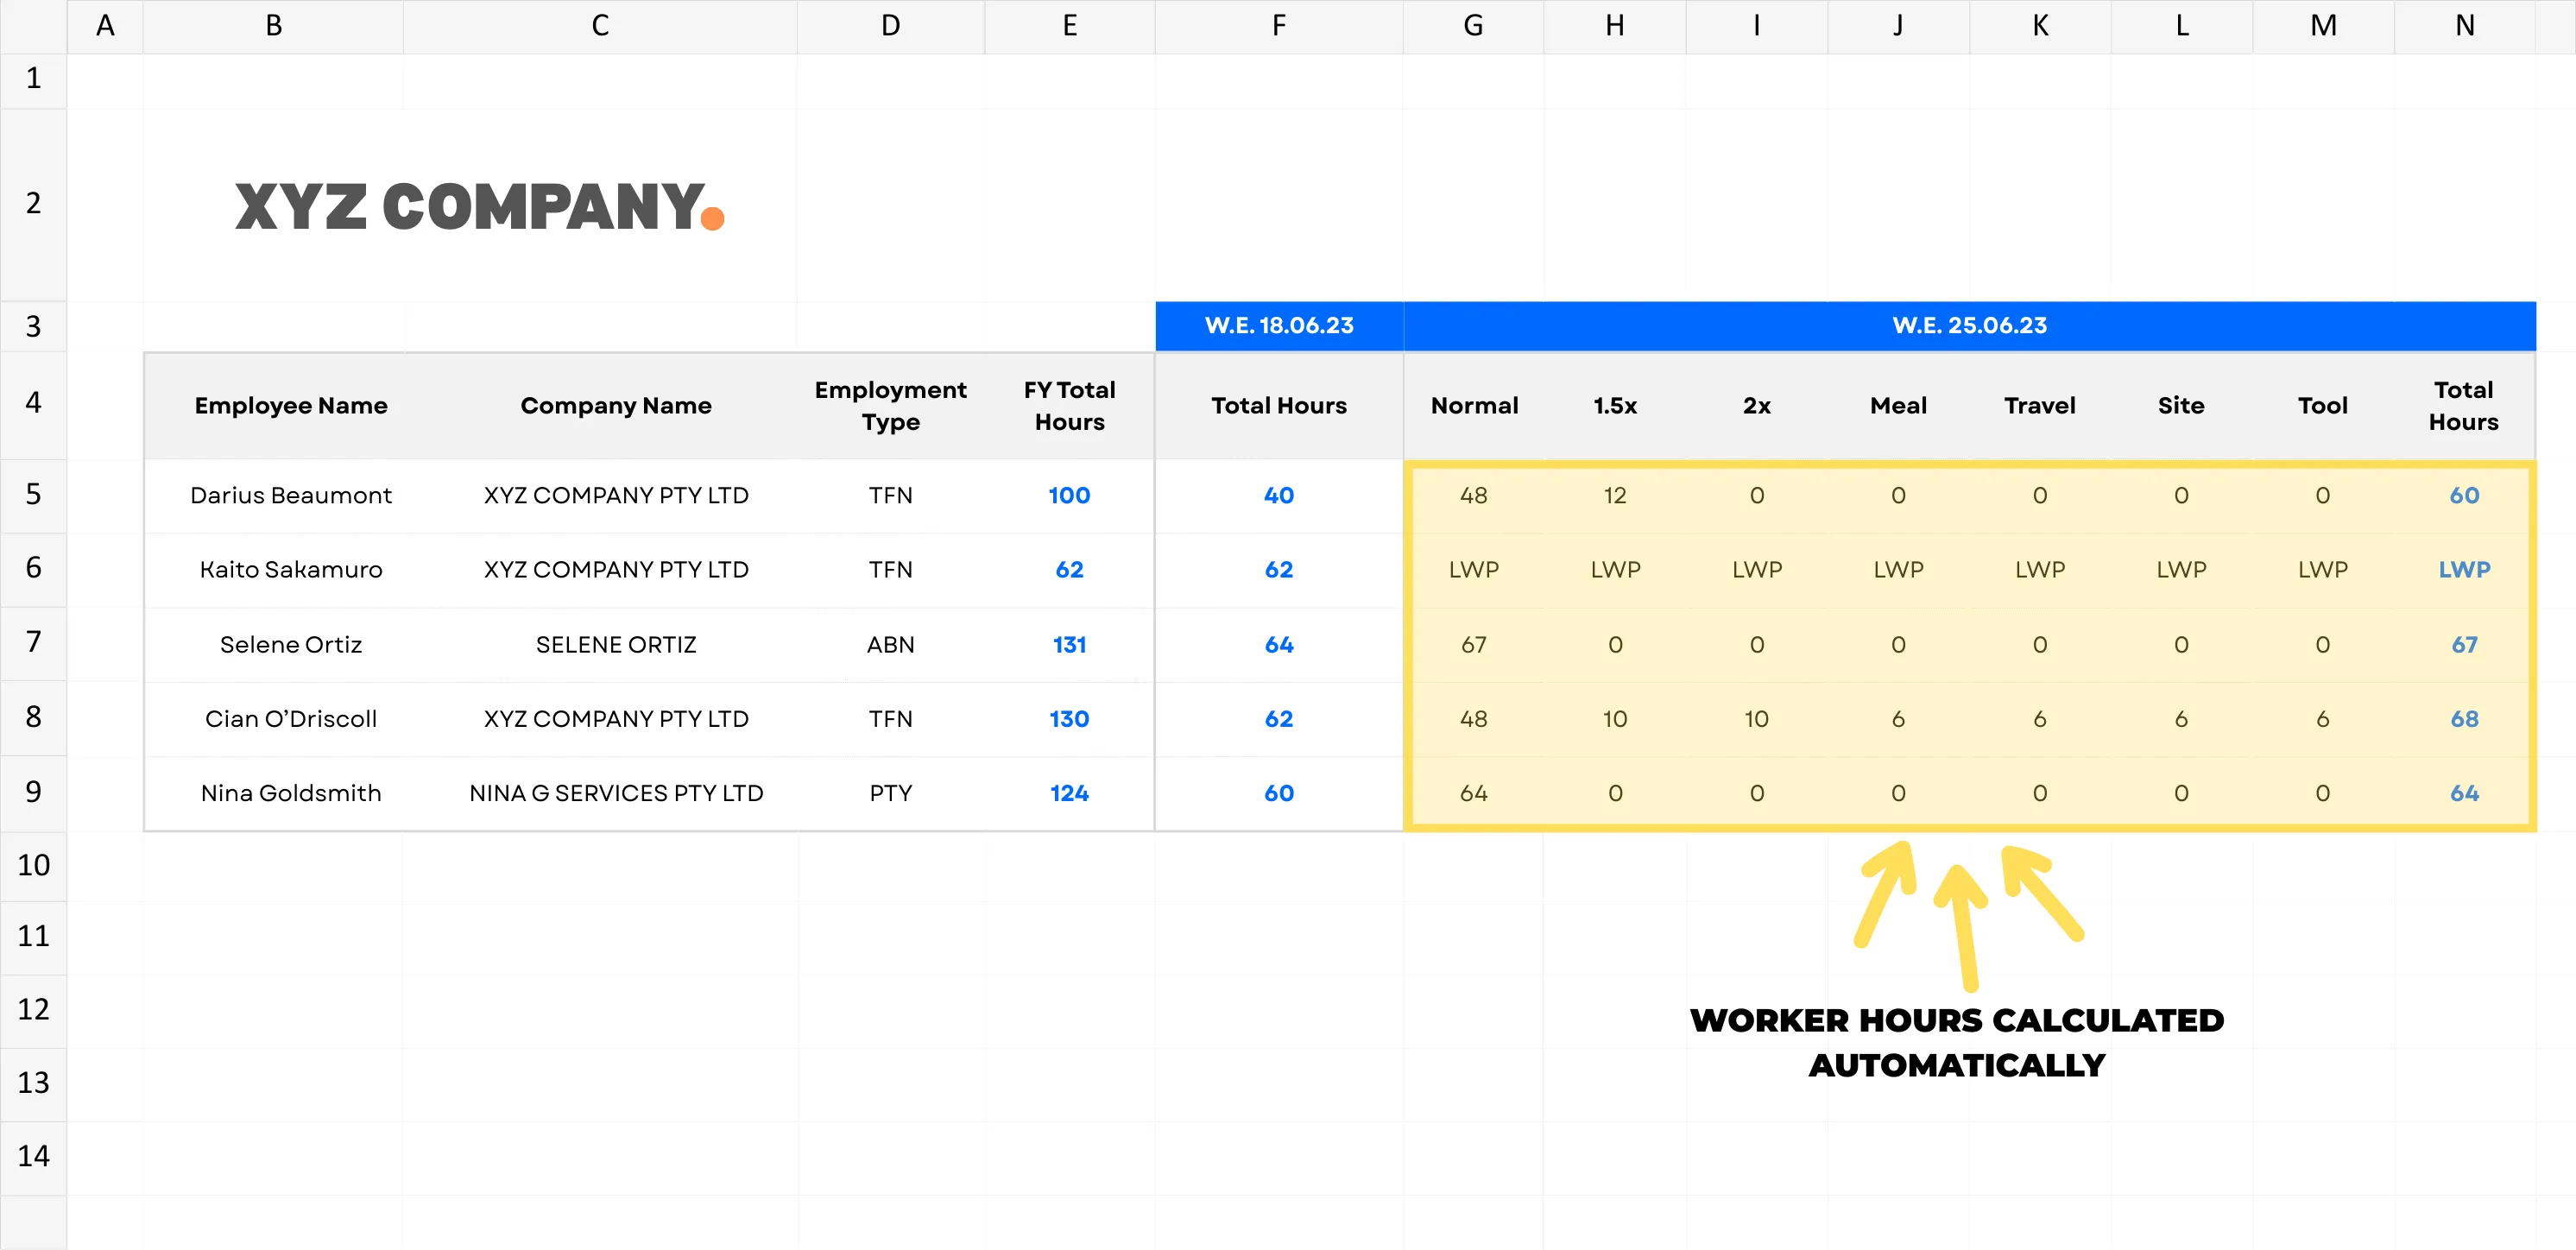Select Cian O'Driscoll's weekly total 68
This screenshot has height=1250, width=2576.
(x=2464, y=719)
